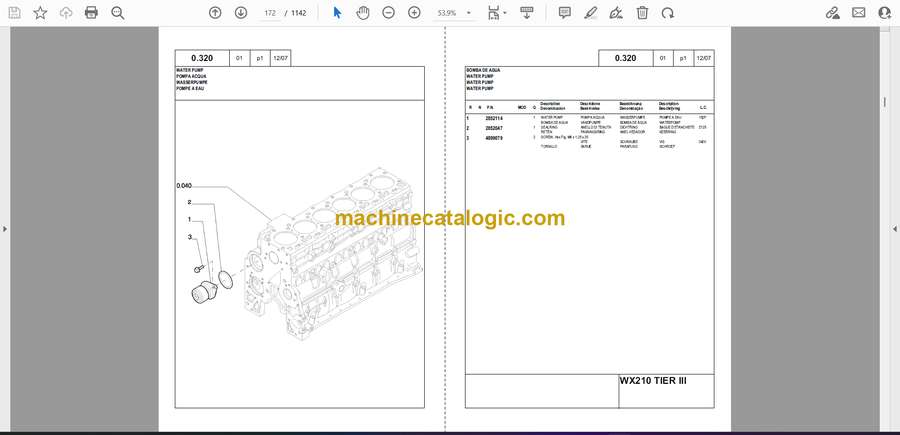Click the vertical scrollbar thumb

pos(885,102)
